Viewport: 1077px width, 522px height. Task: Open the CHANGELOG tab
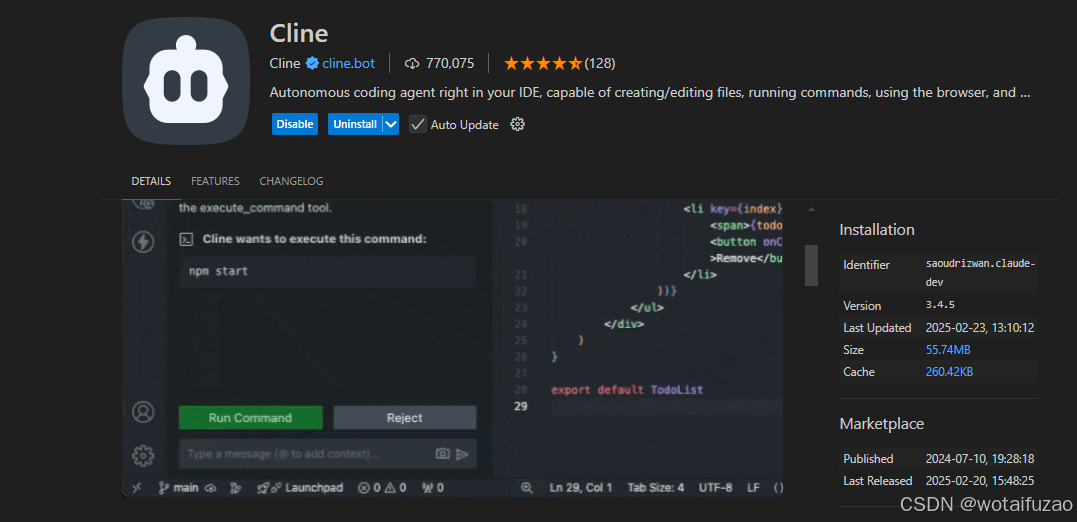coord(291,181)
